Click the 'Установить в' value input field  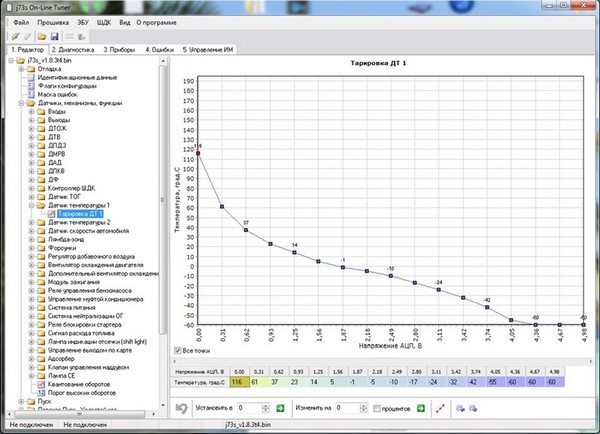click(249, 408)
